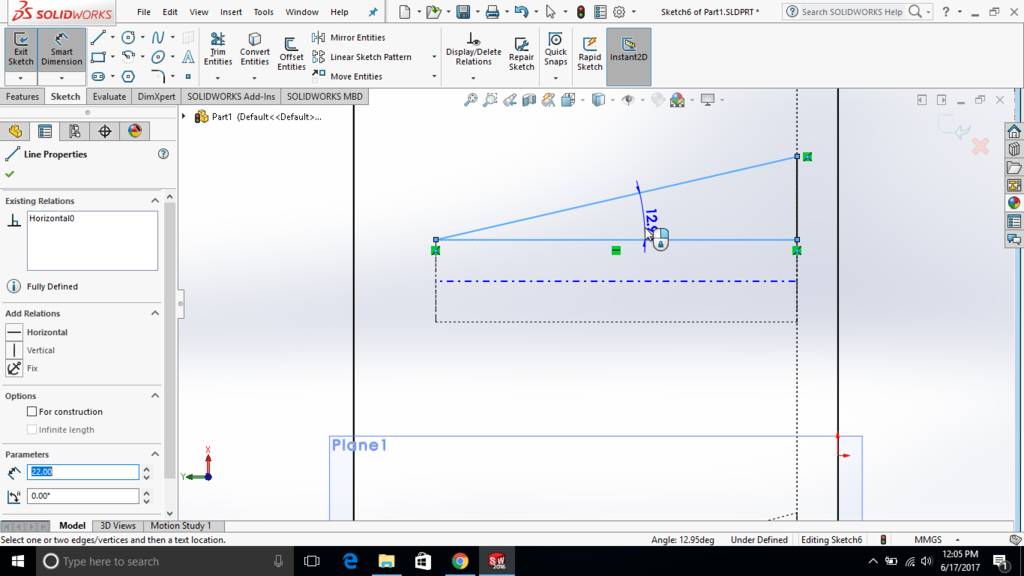This screenshot has height=576, width=1024.
Task: Open the Windows Start menu
Action: pos(18,561)
